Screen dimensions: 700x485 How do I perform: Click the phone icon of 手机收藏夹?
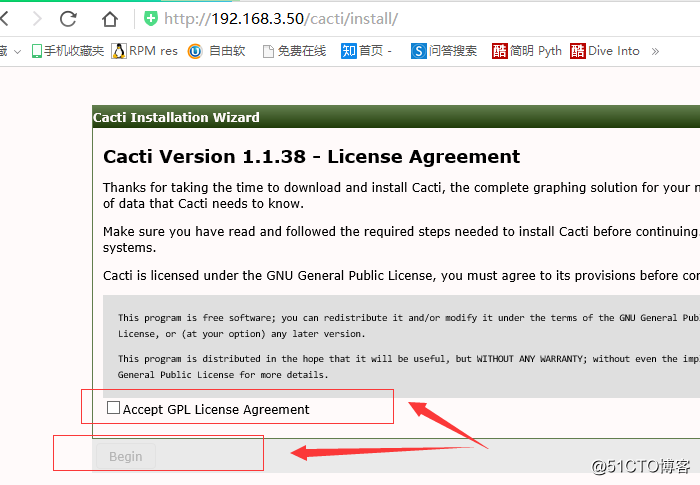click(37, 51)
